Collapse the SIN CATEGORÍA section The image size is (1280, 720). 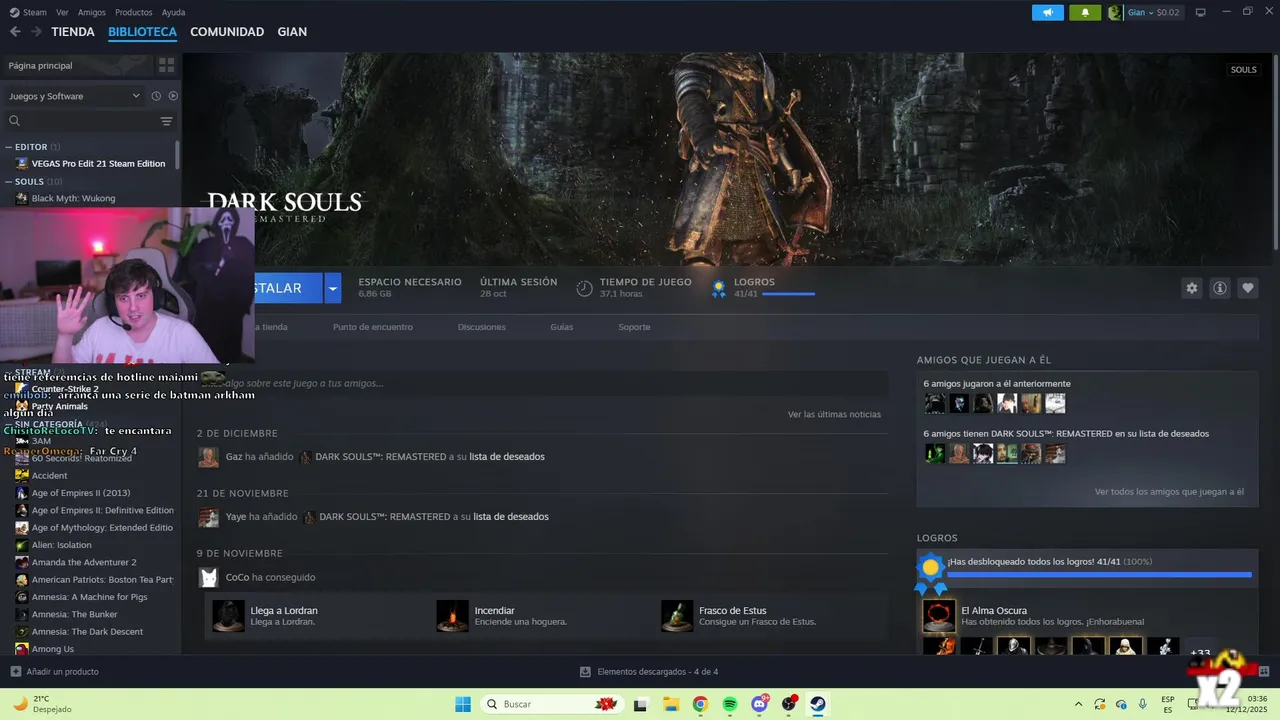[x=9, y=424]
